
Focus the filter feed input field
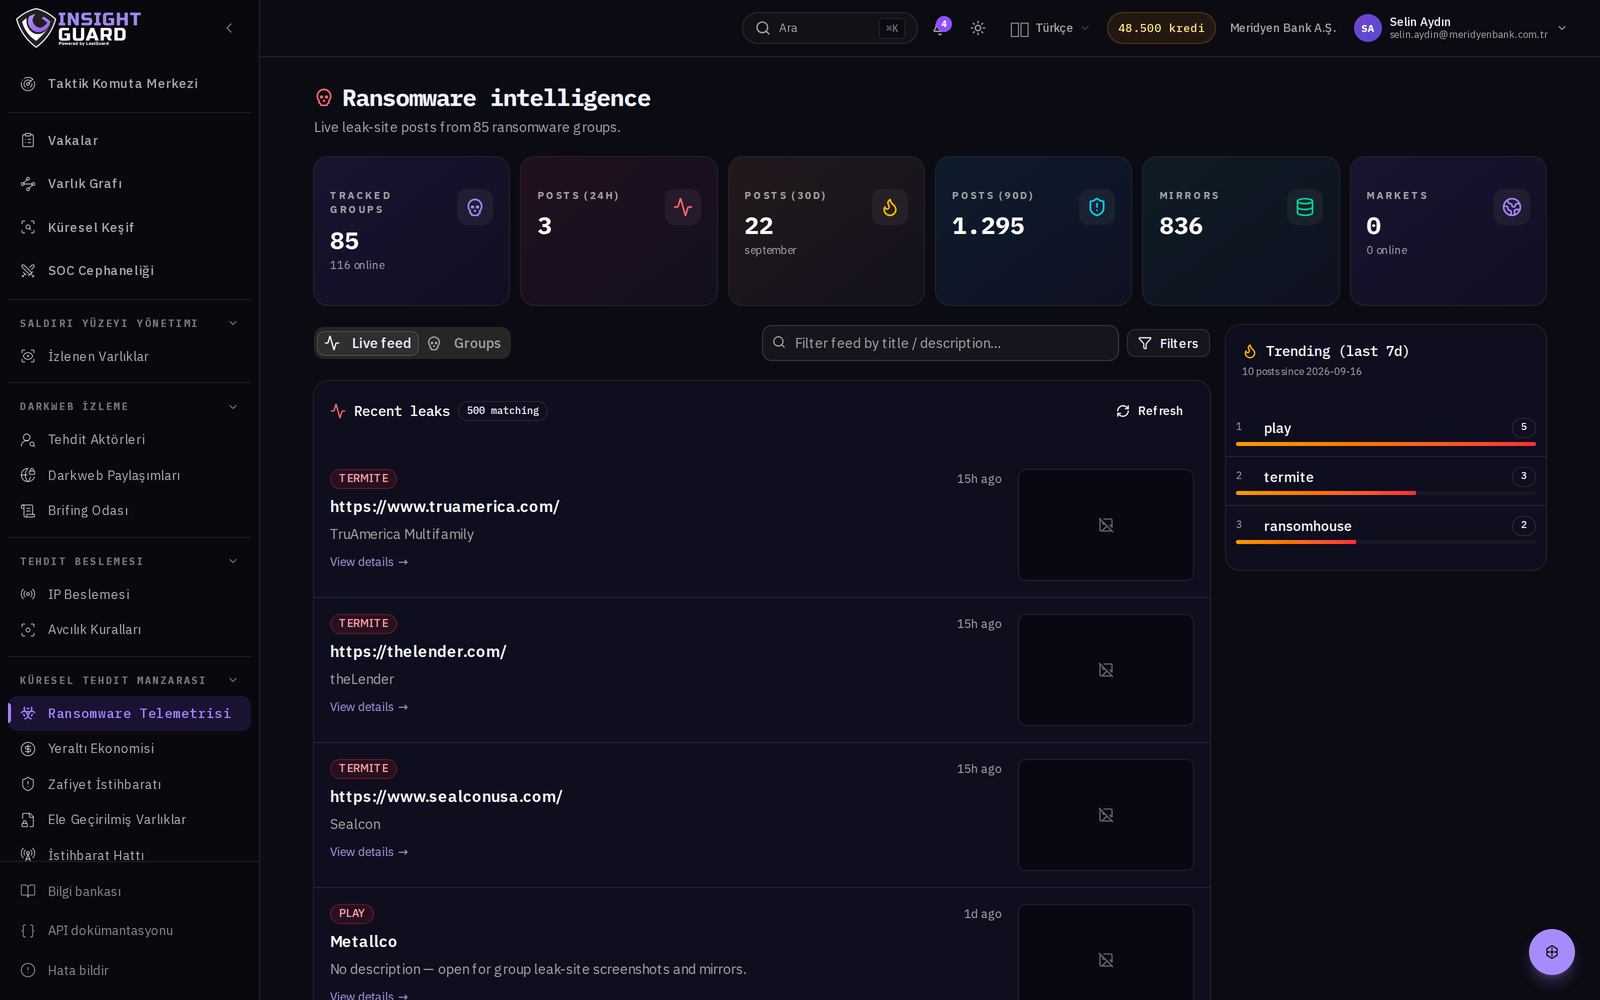pos(940,343)
